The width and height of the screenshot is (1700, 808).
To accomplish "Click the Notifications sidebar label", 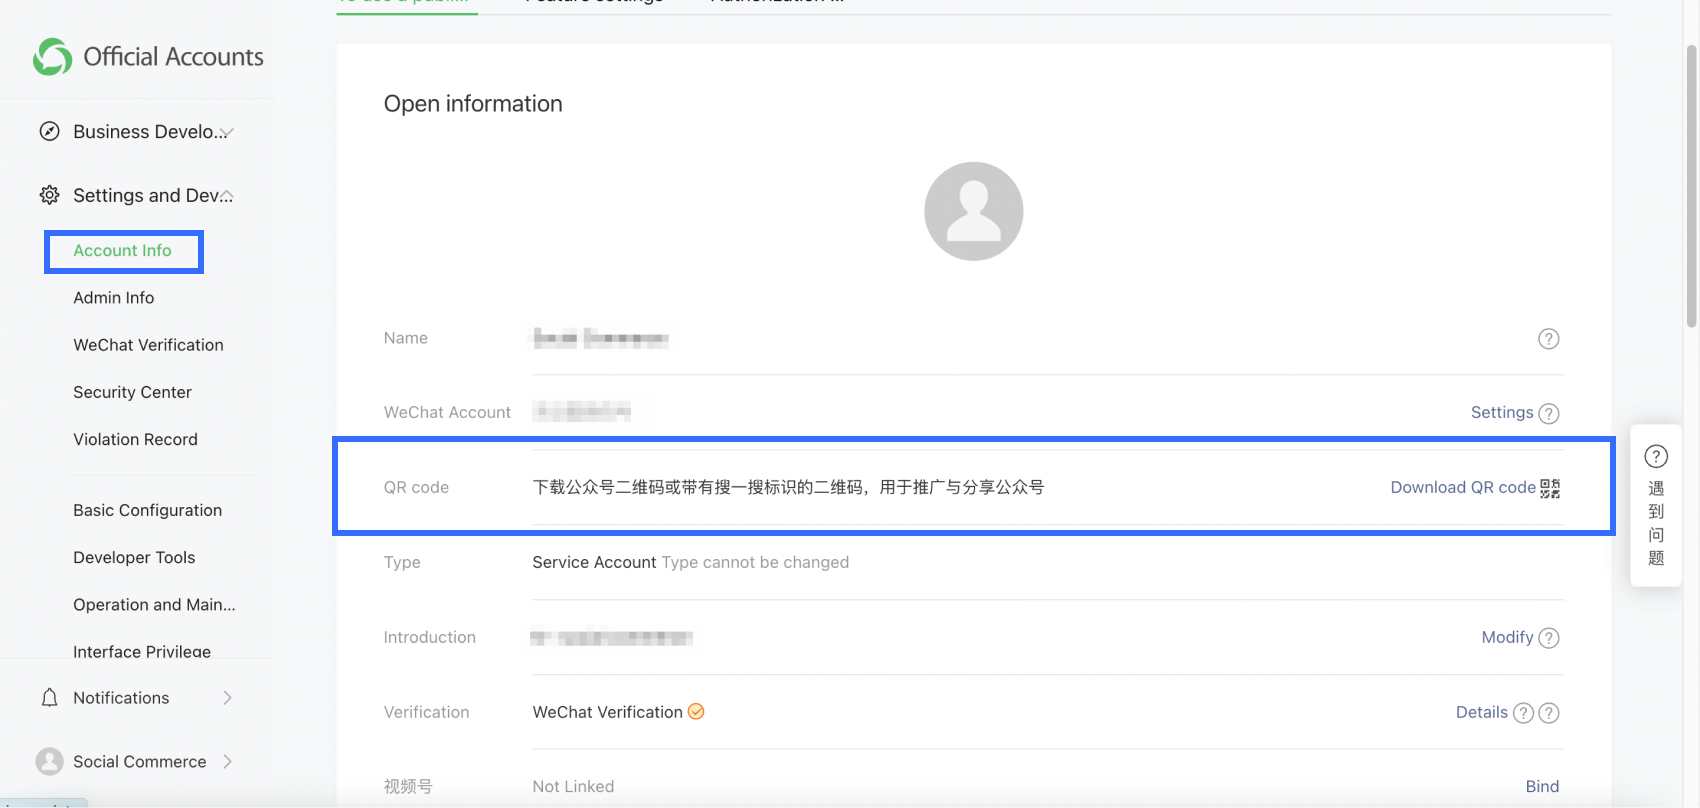I will [121, 698].
